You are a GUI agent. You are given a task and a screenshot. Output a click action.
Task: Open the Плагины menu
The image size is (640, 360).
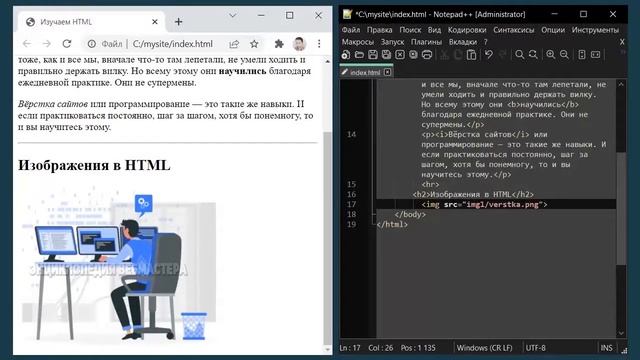pos(426,42)
